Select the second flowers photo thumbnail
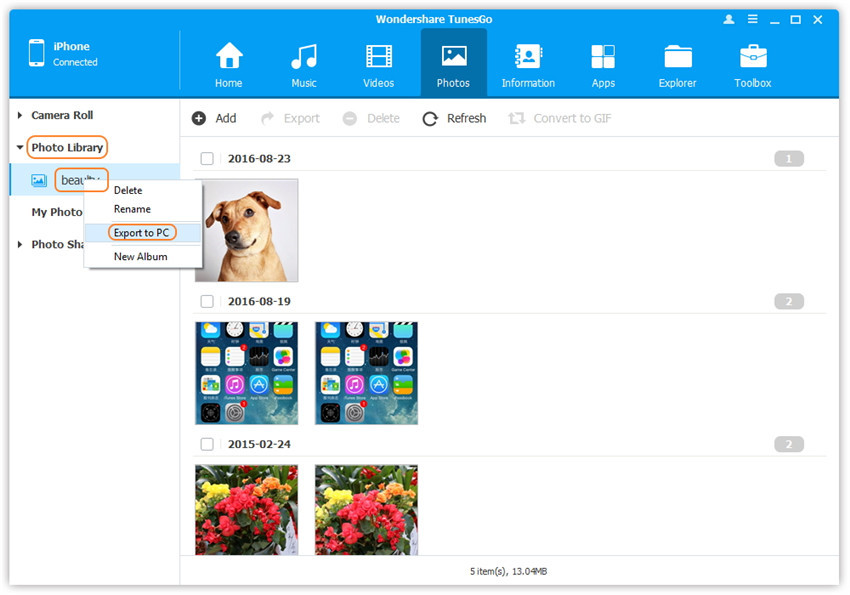Image resolution: width=850 pixels, height=595 pixels. pos(366,510)
